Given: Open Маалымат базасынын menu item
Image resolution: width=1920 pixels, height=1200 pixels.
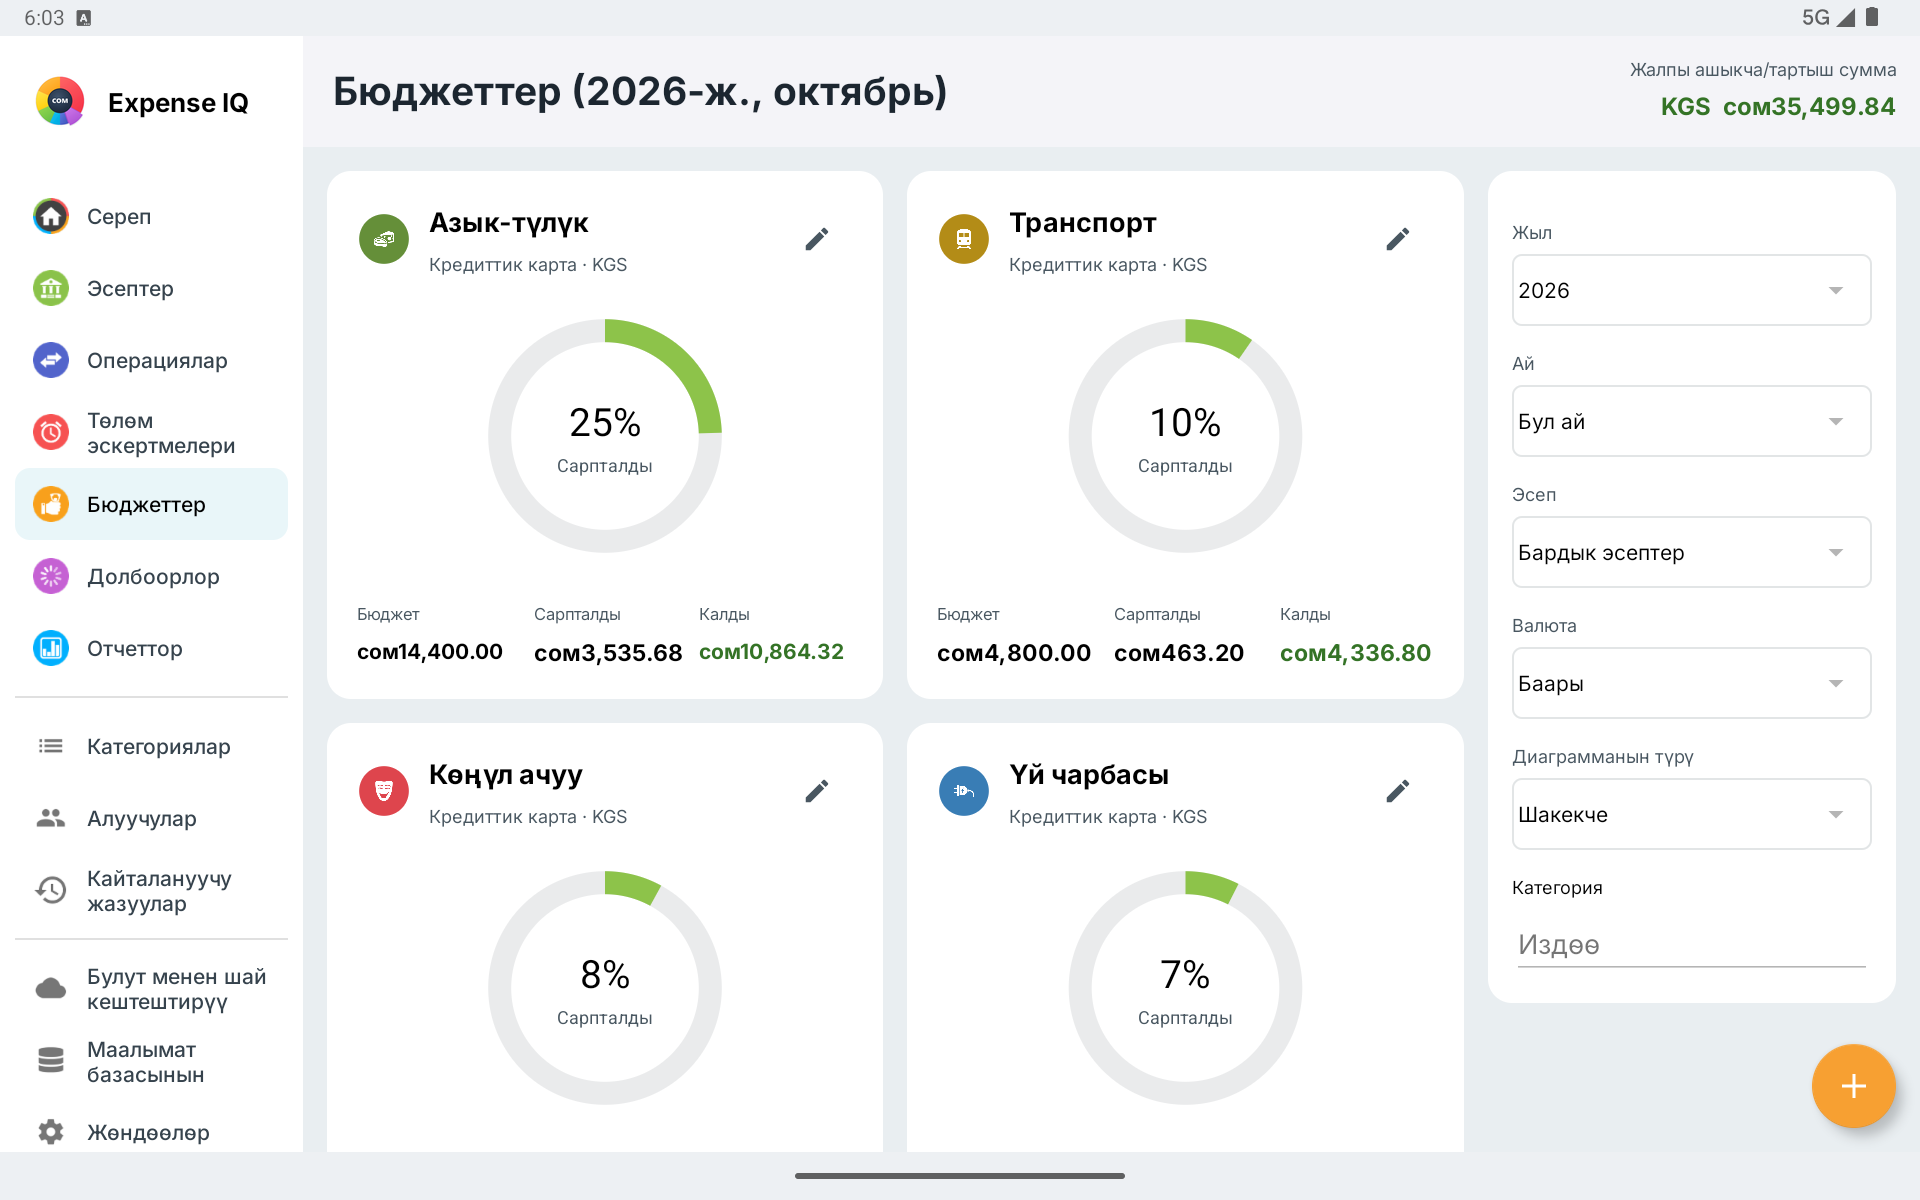Looking at the screenshot, I should tap(151, 1062).
